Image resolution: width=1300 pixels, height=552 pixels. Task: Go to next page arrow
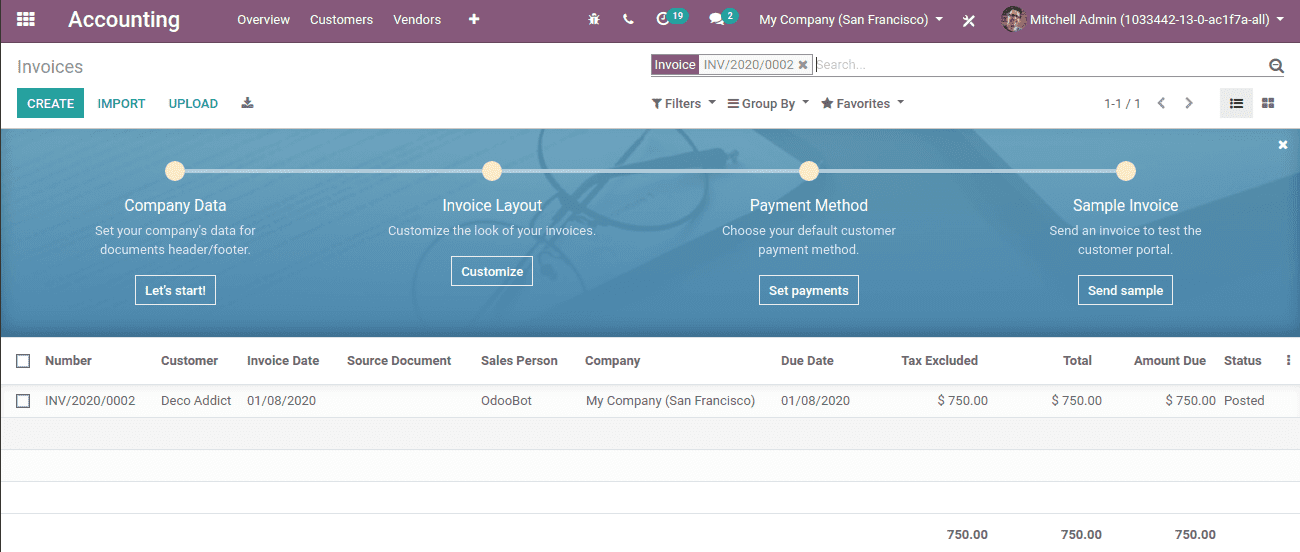1189,103
